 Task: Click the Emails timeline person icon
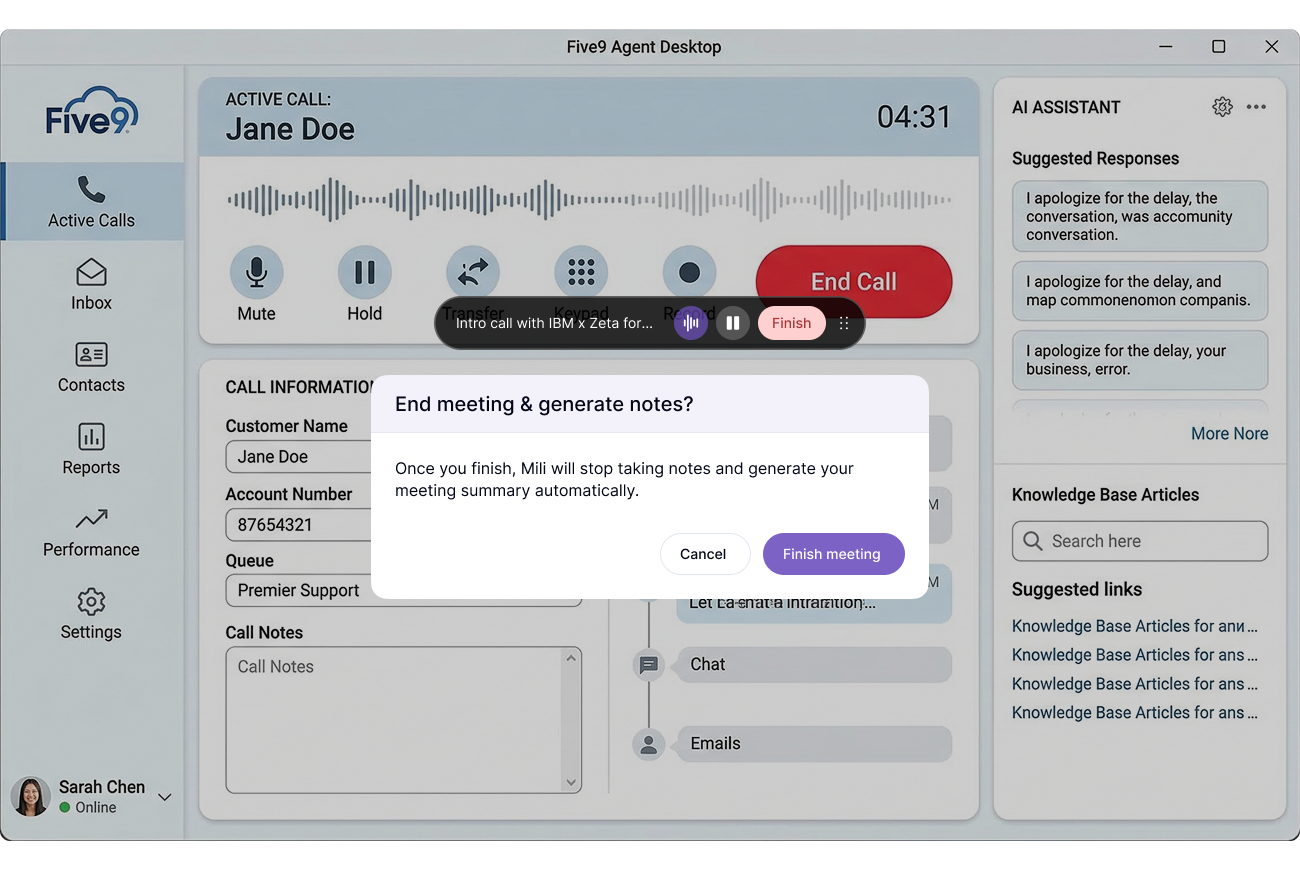click(649, 744)
